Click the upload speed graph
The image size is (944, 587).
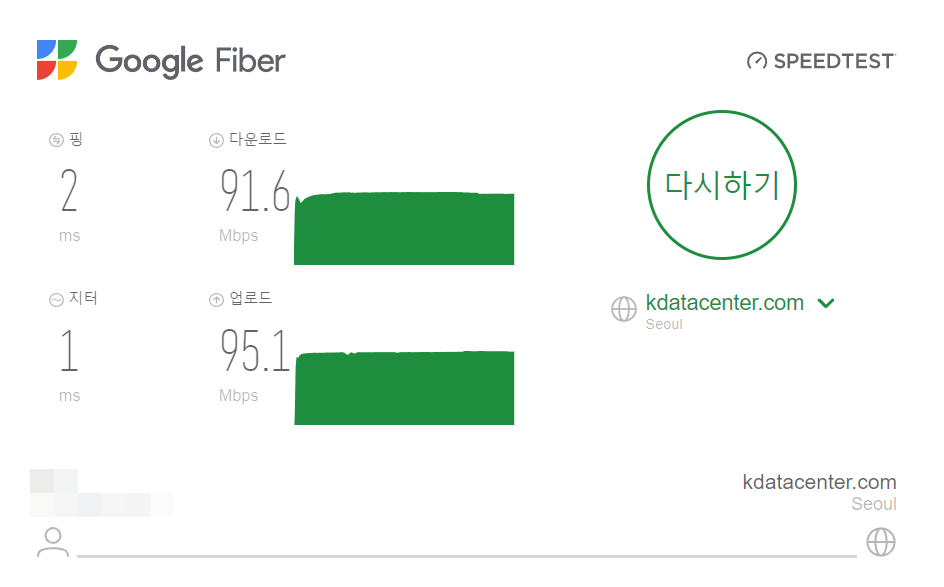pyautogui.click(x=404, y=388)
